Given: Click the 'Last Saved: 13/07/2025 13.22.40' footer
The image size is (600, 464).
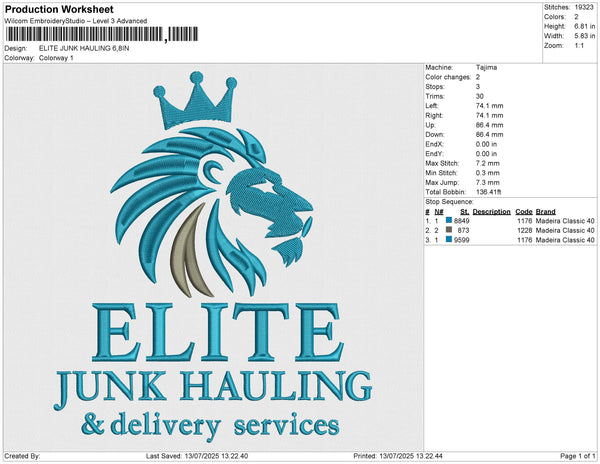Looking at the screenshot, I should pos(197,456).
